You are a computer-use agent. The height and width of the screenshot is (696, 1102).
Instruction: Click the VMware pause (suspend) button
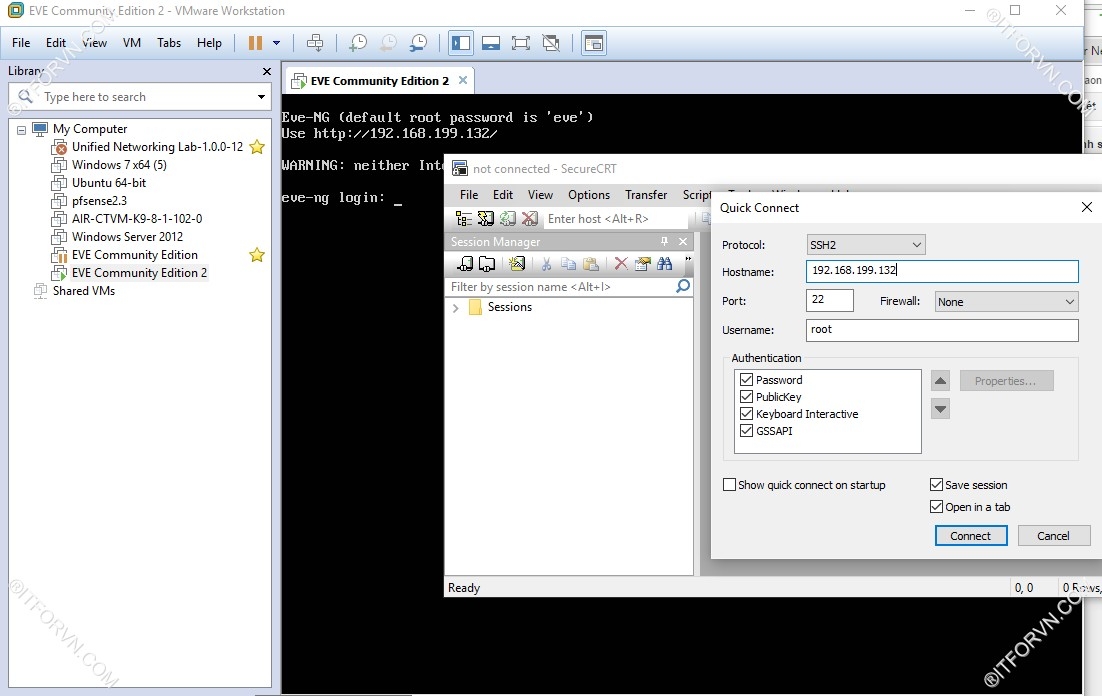(x=255, y=43)
